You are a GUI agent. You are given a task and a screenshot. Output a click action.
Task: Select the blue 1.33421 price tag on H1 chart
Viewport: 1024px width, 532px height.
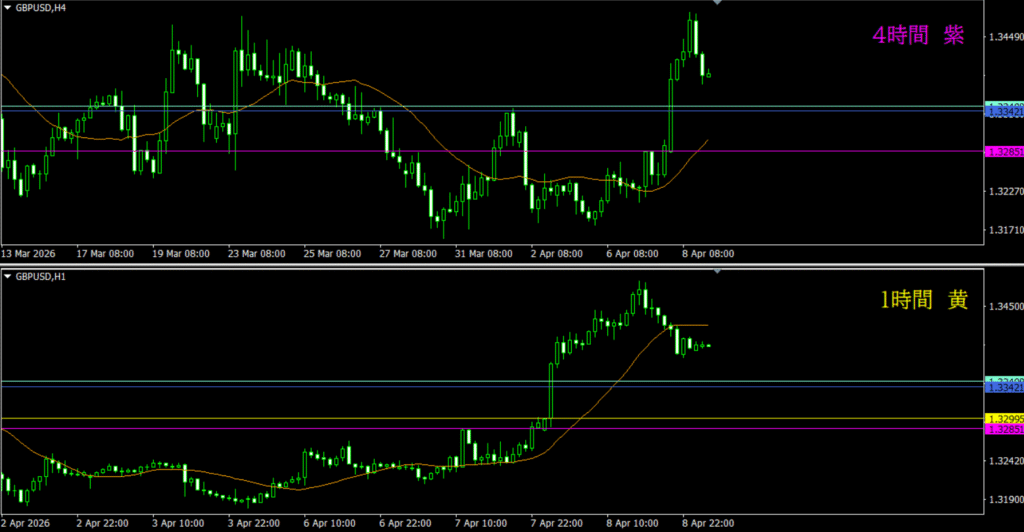1003,387
